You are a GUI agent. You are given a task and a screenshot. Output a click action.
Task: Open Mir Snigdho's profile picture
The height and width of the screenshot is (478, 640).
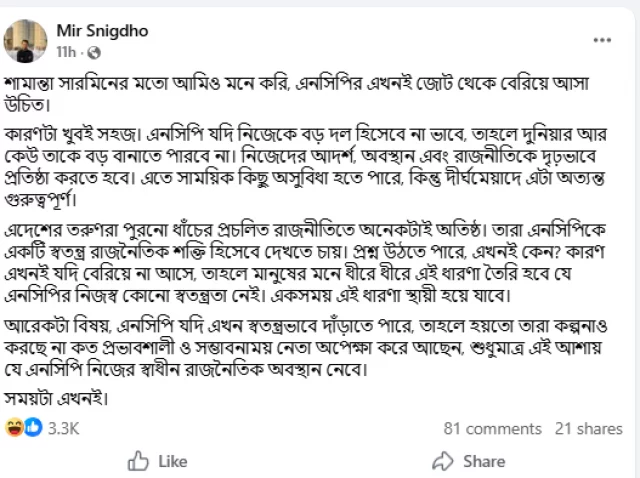(25, 41)
